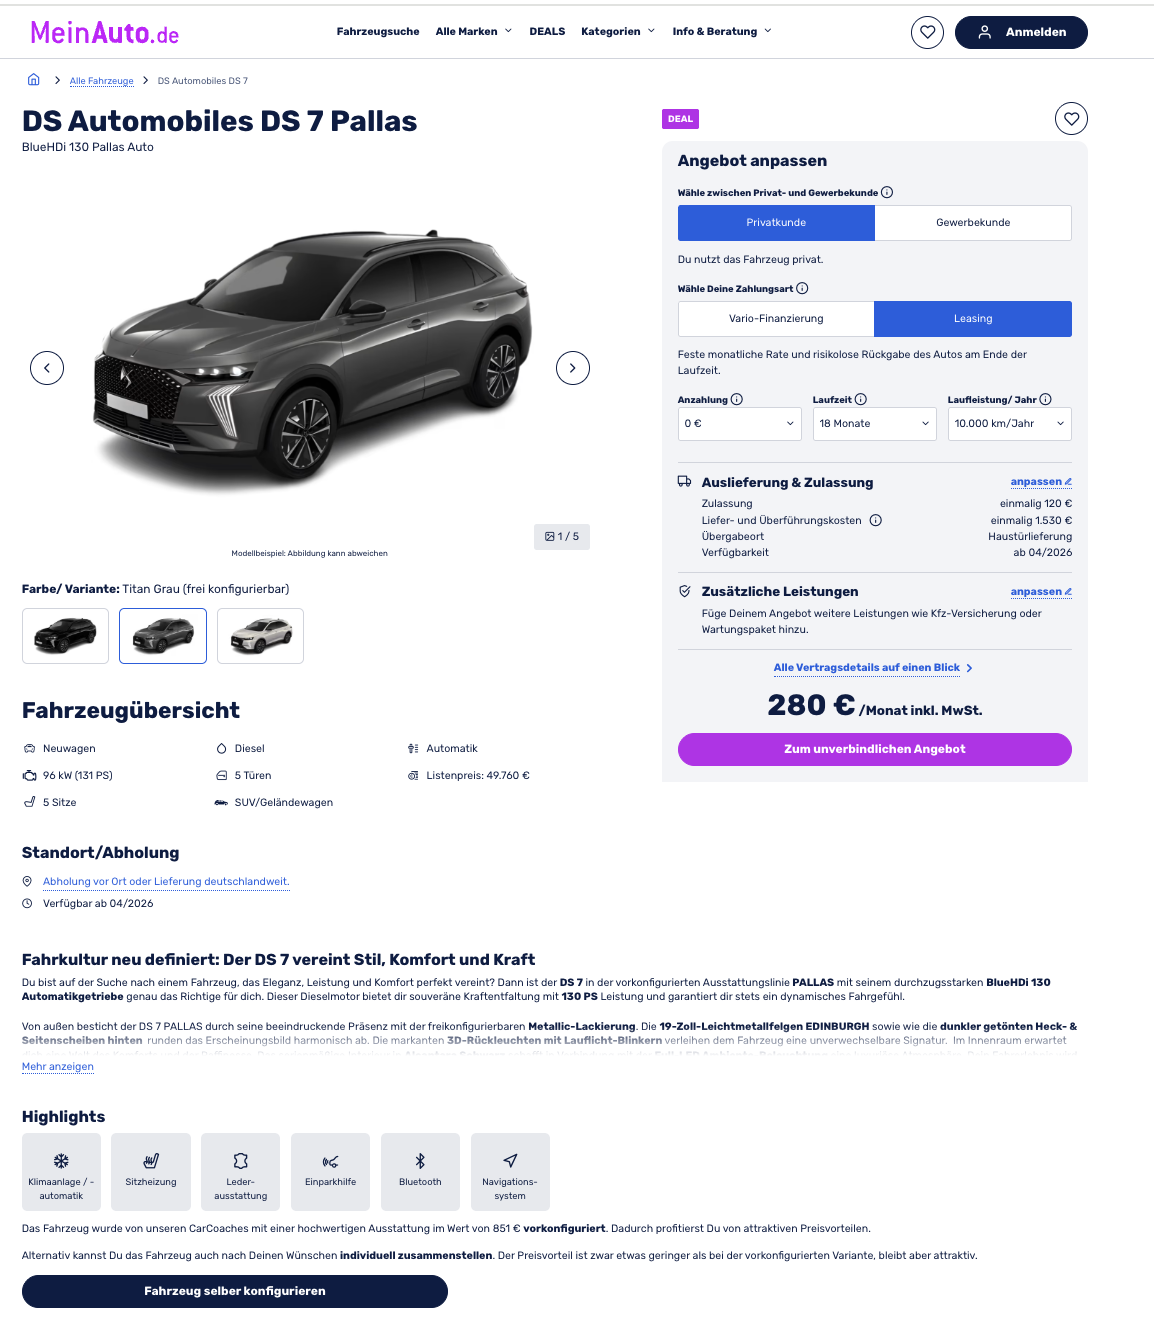Screen dimensions: 1154x1328
Task: Expand the Laufleistung 10.000 km/Jahr dropdown
Action: [x=1010, y=424]
